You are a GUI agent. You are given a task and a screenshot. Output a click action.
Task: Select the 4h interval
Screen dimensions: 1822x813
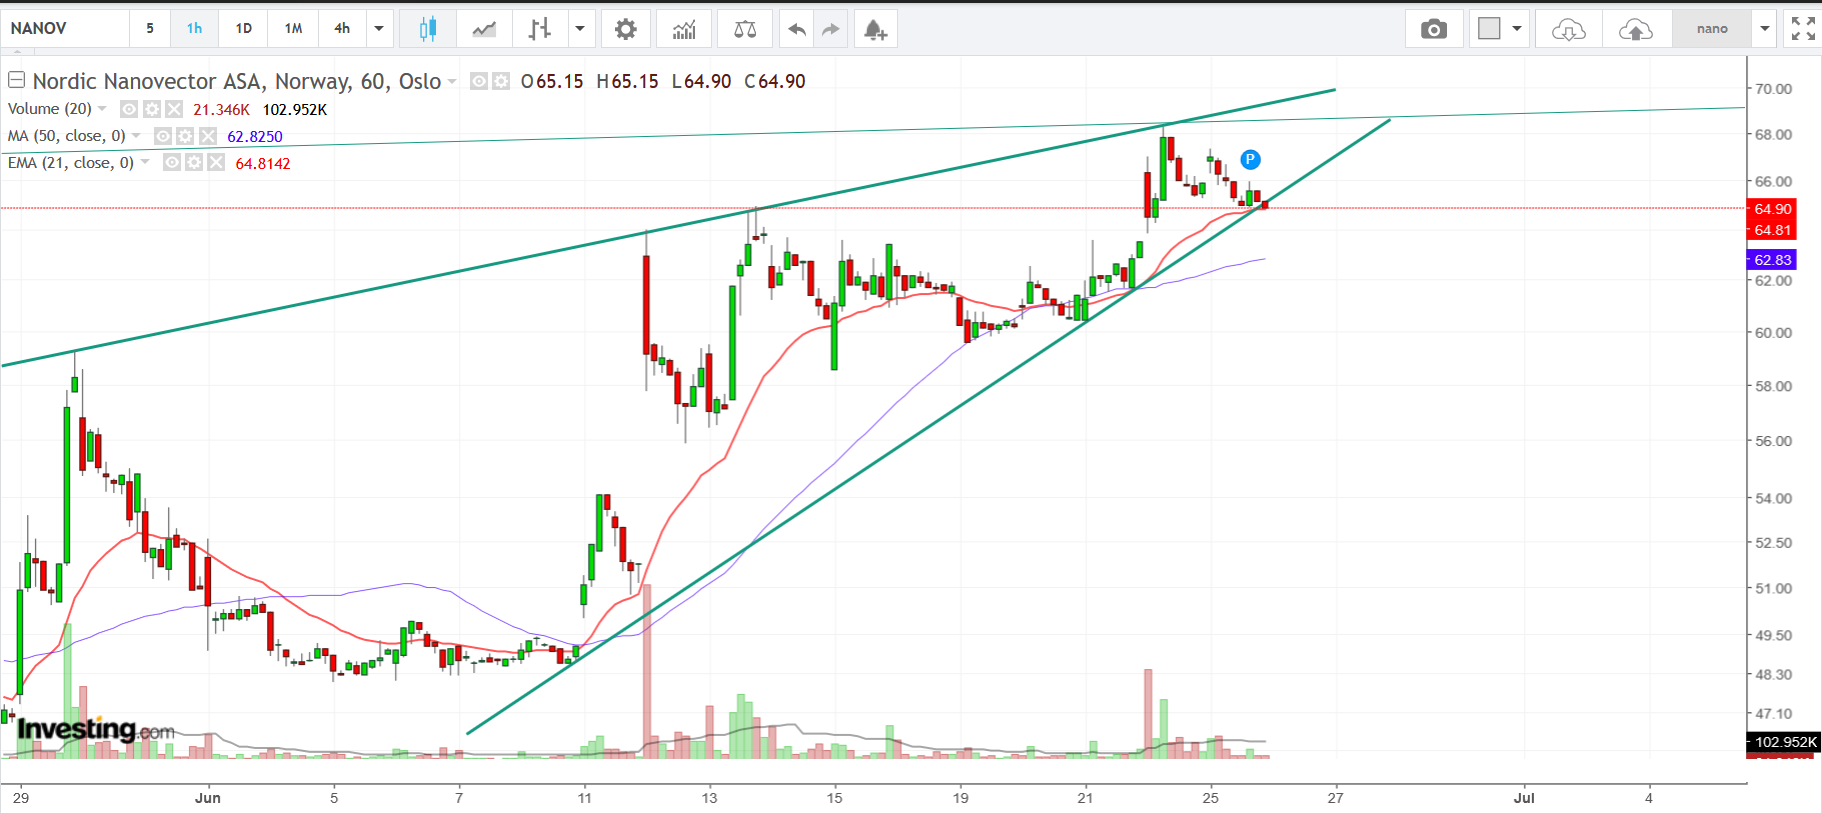(x=342, y=29)
